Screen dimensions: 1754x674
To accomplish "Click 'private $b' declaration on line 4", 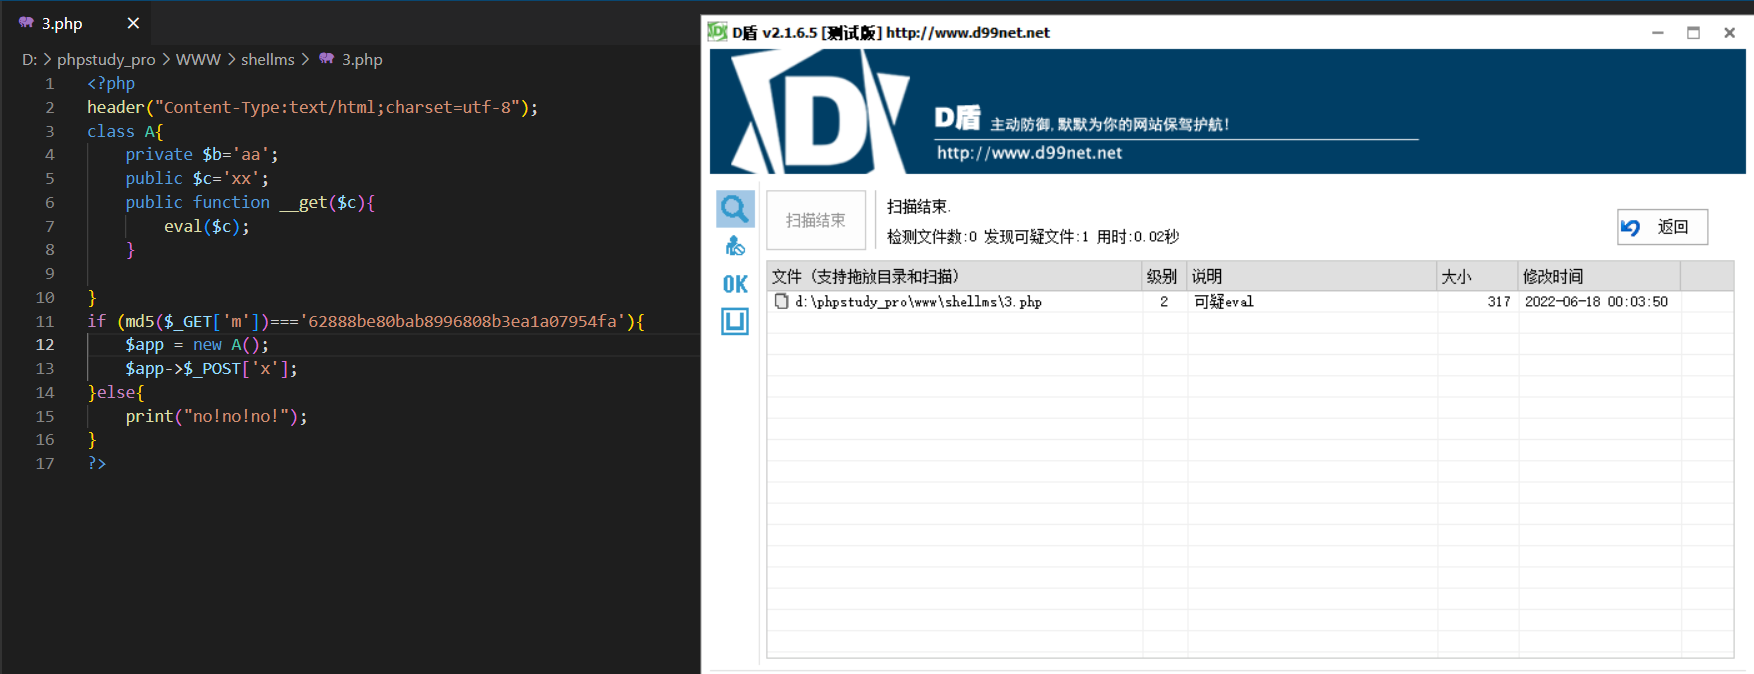I will tap(202, 154).
